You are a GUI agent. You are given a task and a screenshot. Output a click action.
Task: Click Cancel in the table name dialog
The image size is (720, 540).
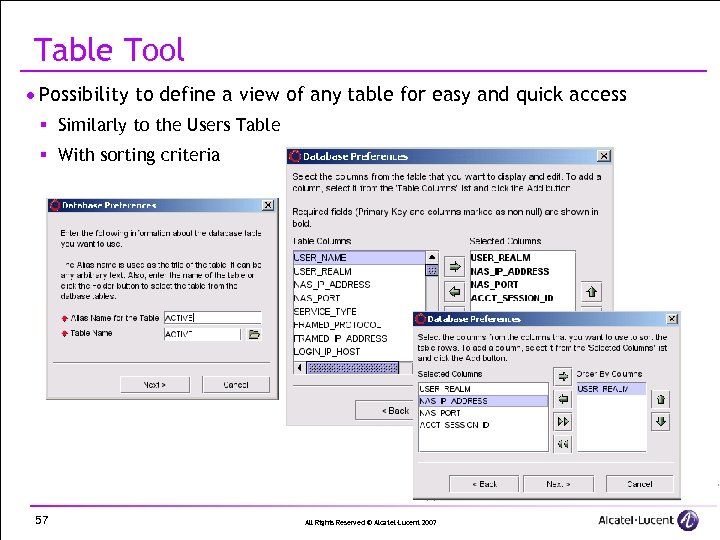(x=236, y=385)
